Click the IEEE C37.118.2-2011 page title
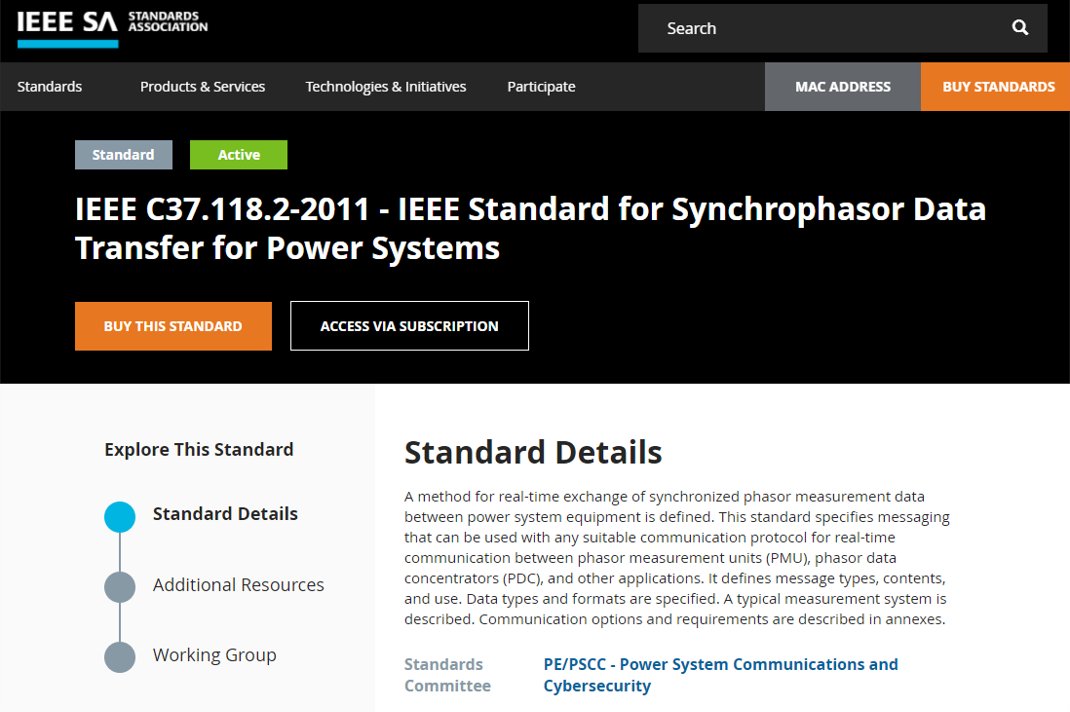Screen dimensions: 1070x712 (x=530, y=228)
